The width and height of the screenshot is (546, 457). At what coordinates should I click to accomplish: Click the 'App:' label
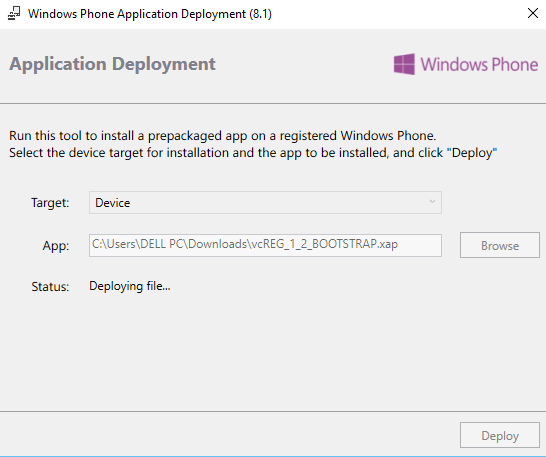click(56, 246)
